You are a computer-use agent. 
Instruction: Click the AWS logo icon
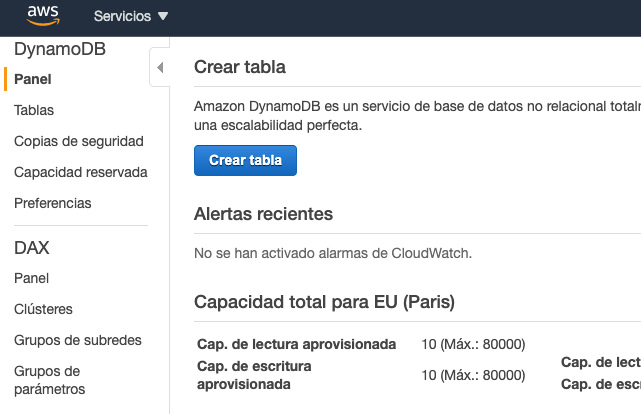(x=43, y=15)
